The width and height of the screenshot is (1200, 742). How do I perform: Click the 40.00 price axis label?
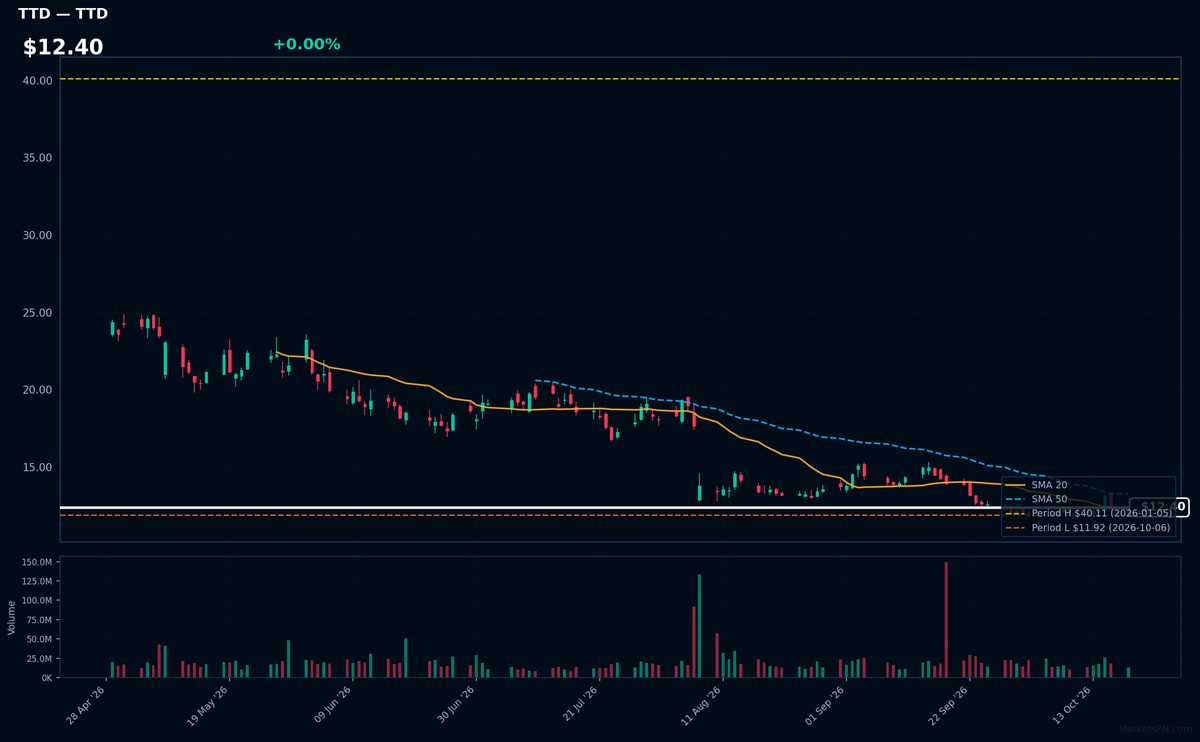click(38, 80)
